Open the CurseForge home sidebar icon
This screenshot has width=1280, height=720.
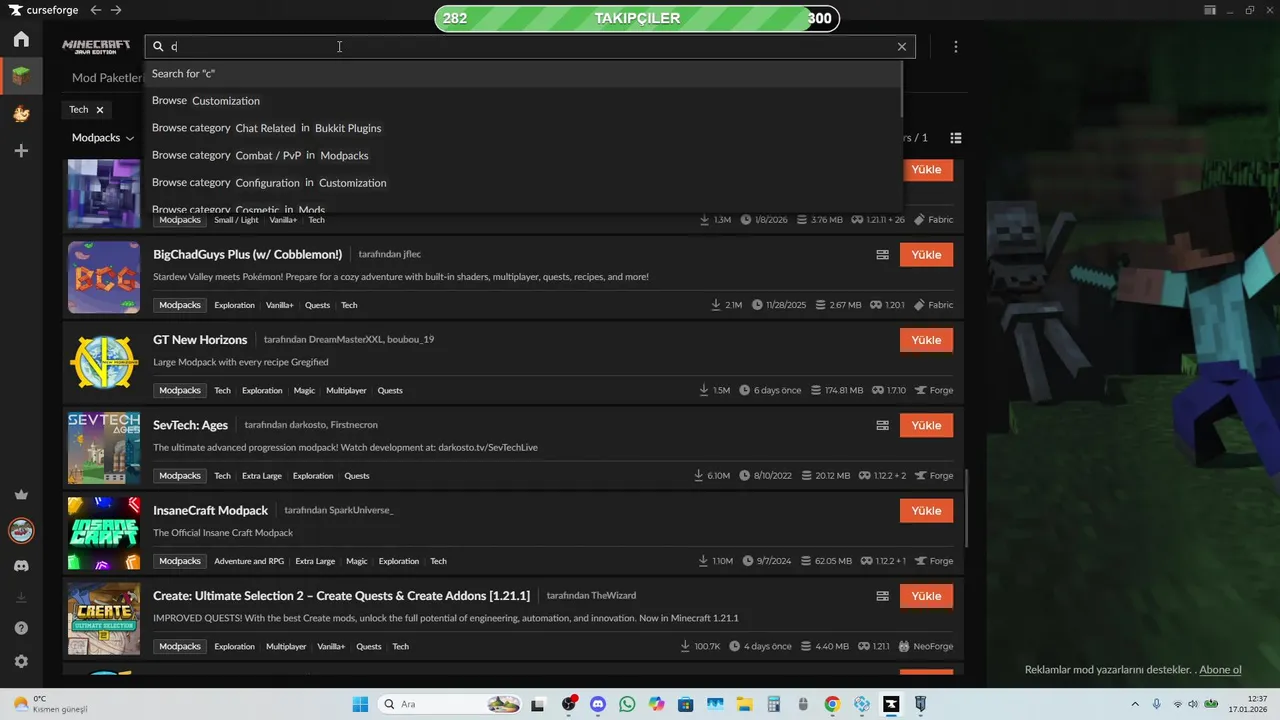tap(21, 40)
